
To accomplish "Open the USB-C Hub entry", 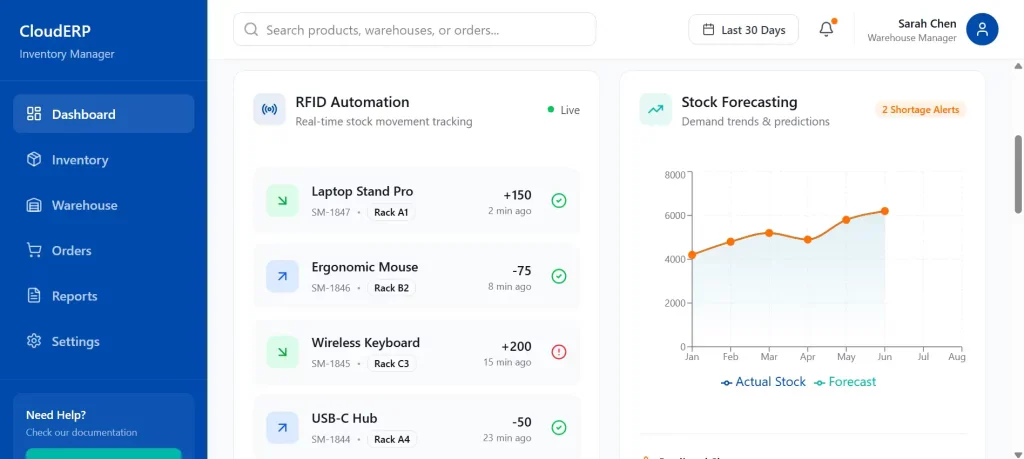I will point(416,426).
